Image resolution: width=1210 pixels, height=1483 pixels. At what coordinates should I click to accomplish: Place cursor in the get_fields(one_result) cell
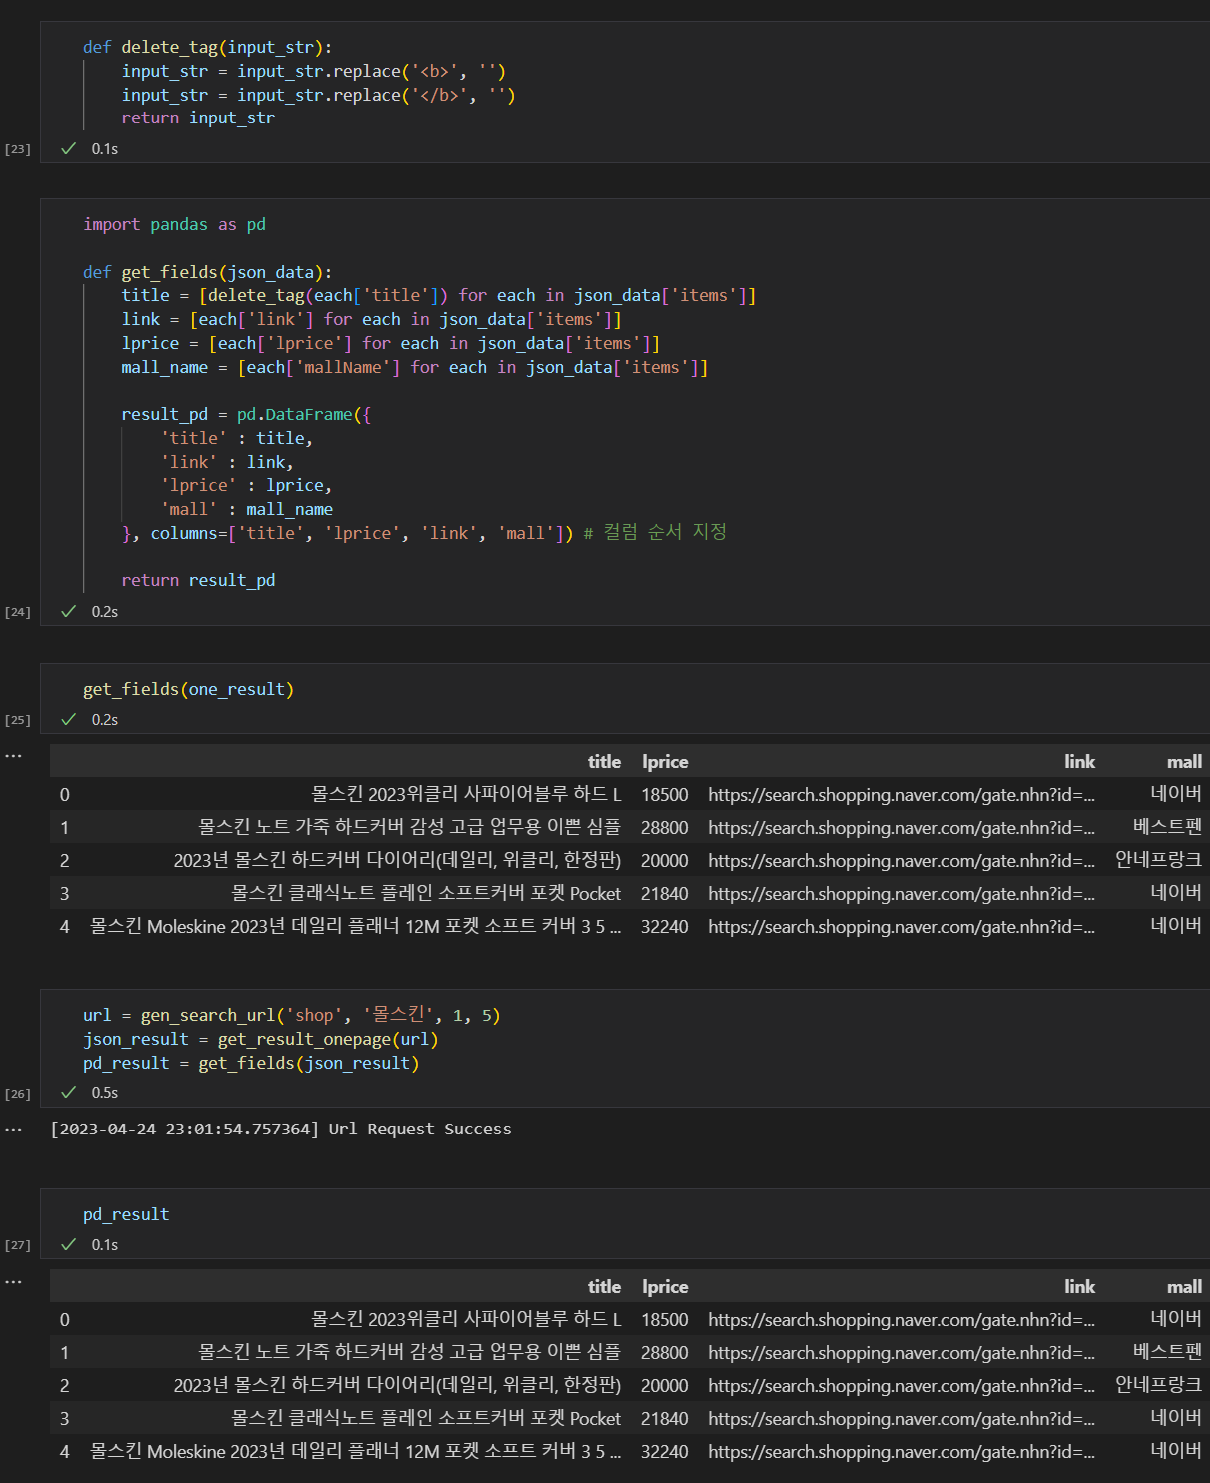188,689
